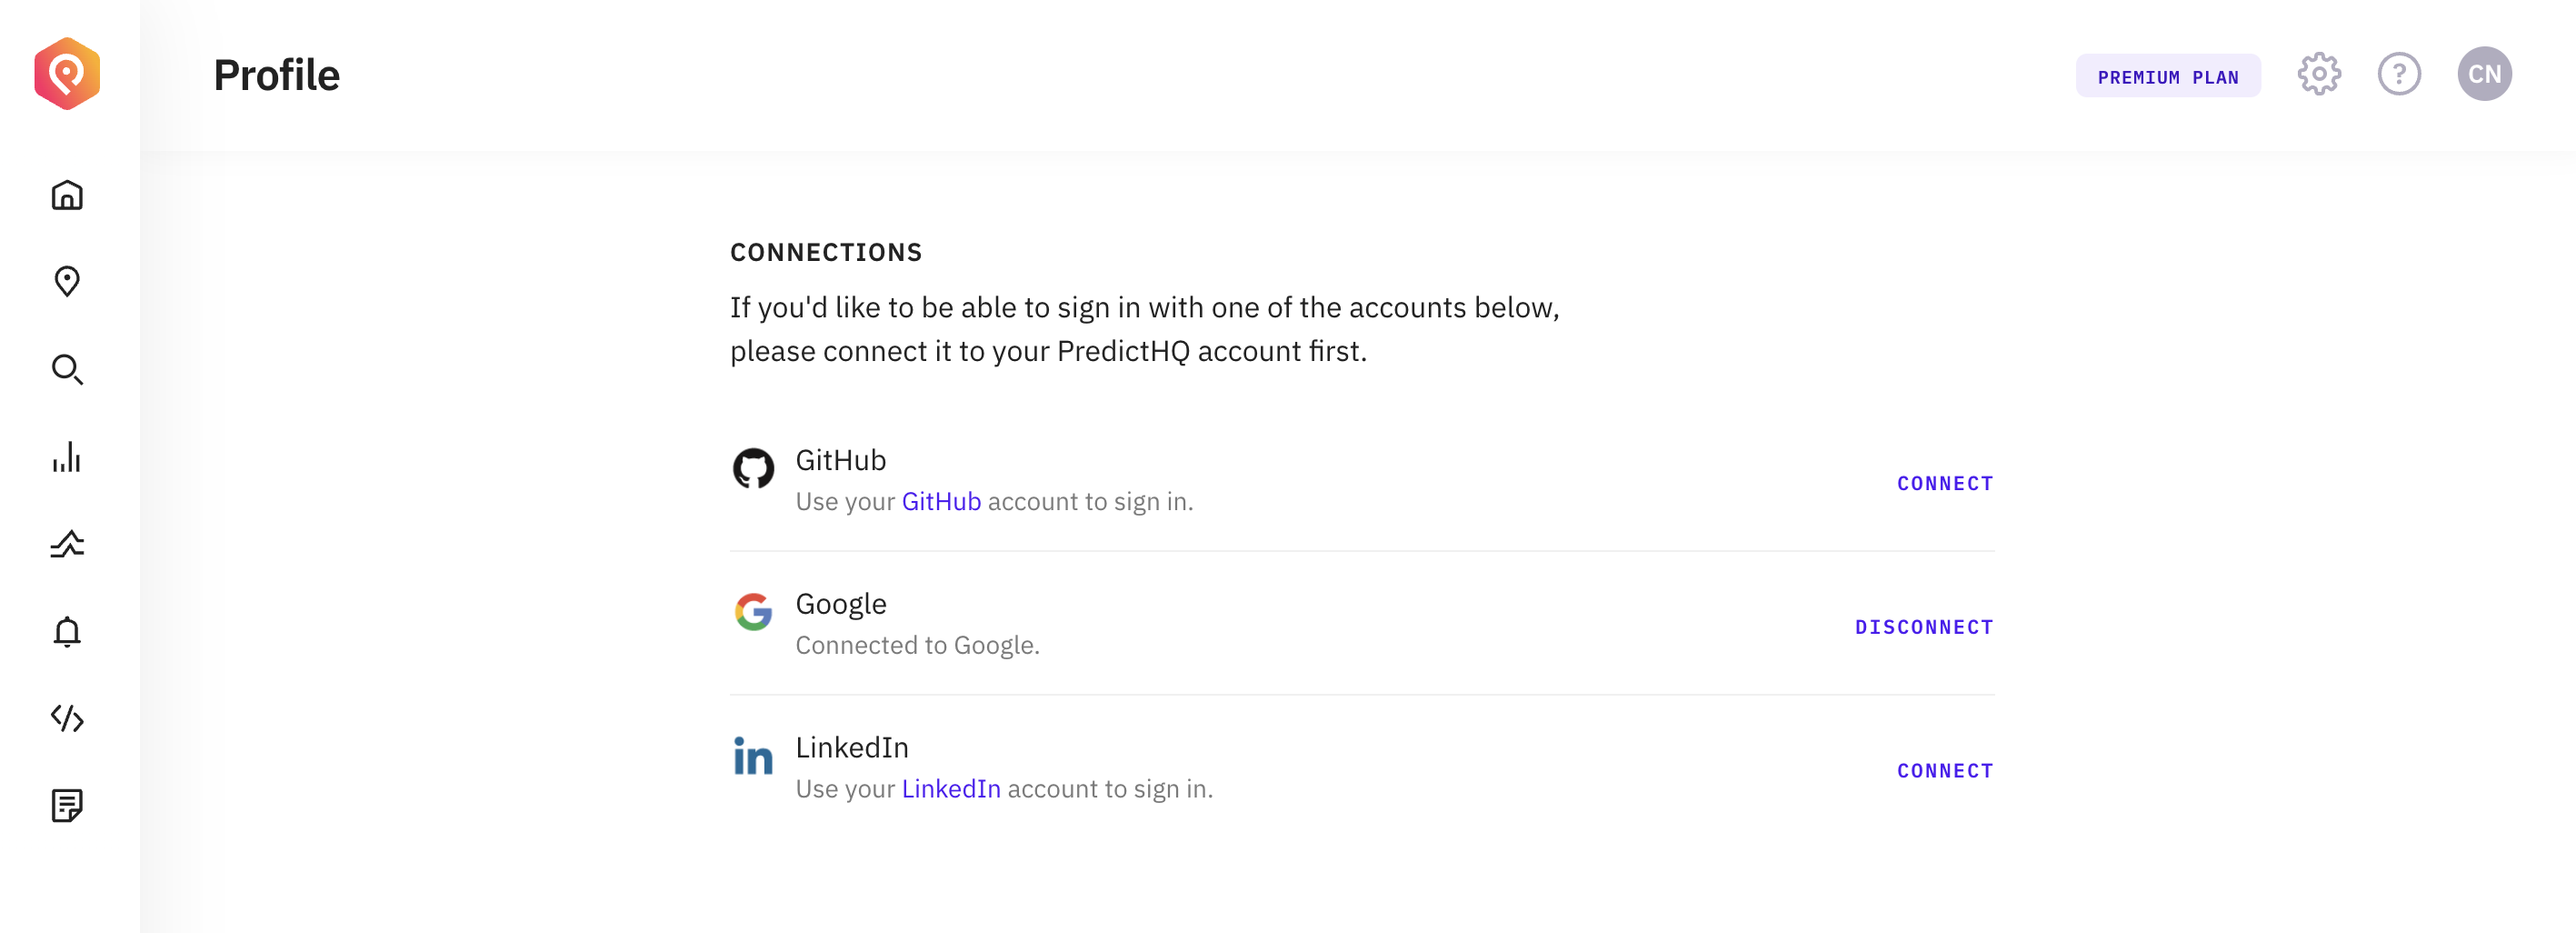The height and width of the screenshot is (933, 2576).
Task: Open the Home icon in sidebar
Action: coord(67,195)
